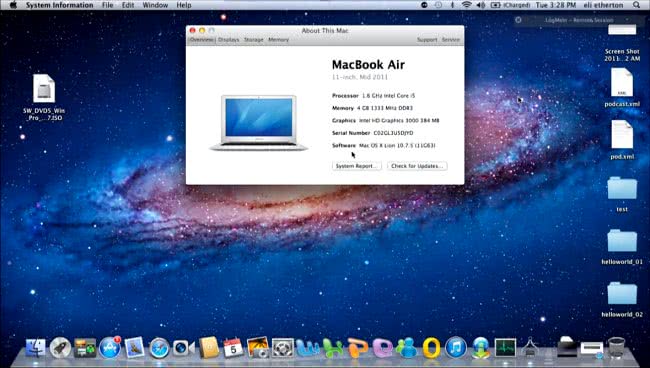Open the Service section link
This screenshot has height=368, width=650.
[451, 40]
